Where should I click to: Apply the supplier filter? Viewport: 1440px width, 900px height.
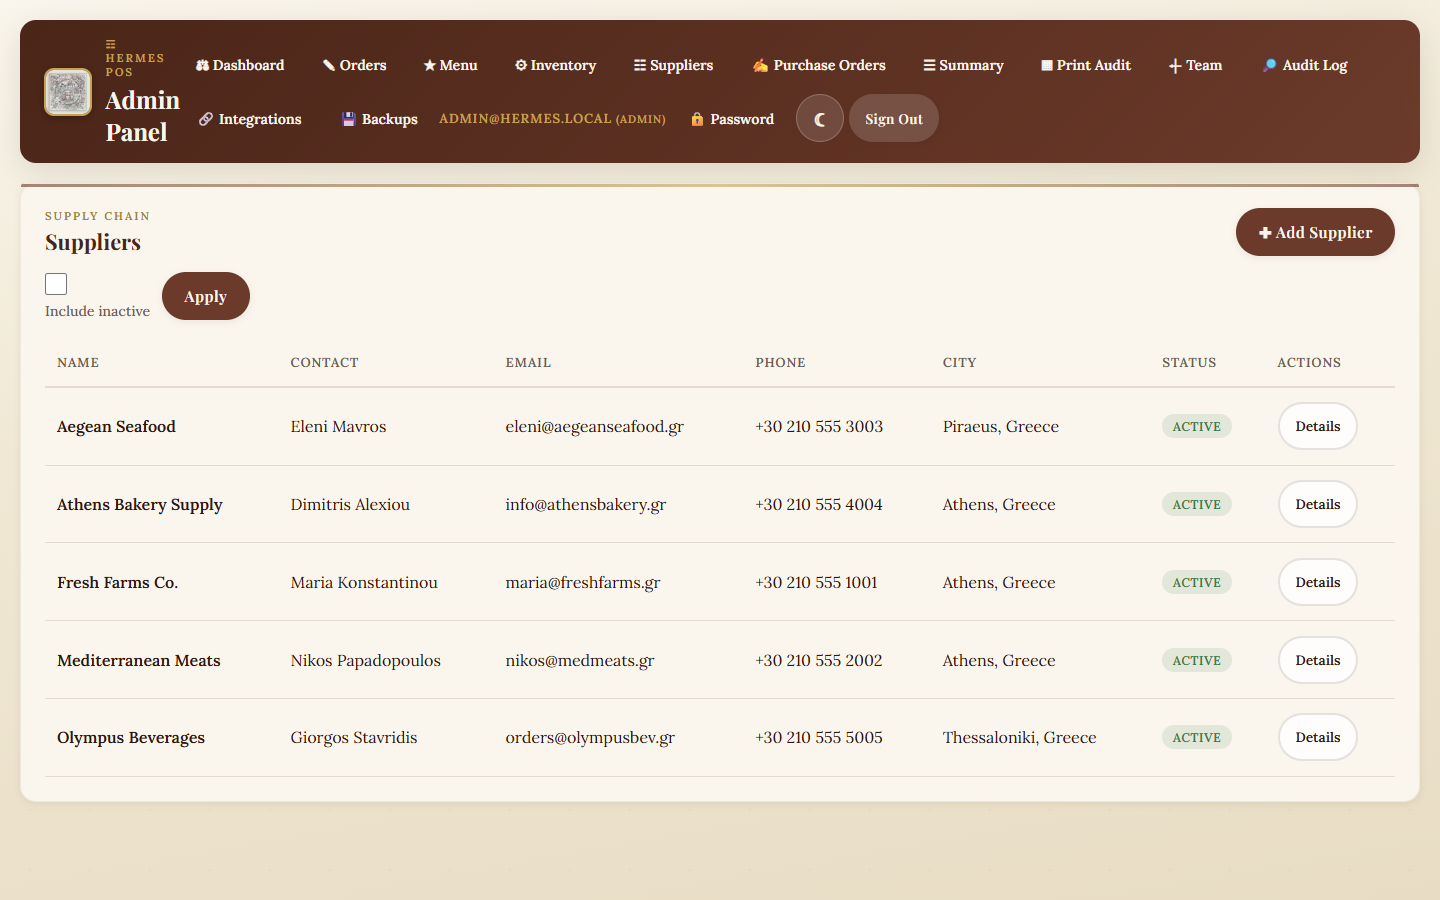[x=205, y=296]
